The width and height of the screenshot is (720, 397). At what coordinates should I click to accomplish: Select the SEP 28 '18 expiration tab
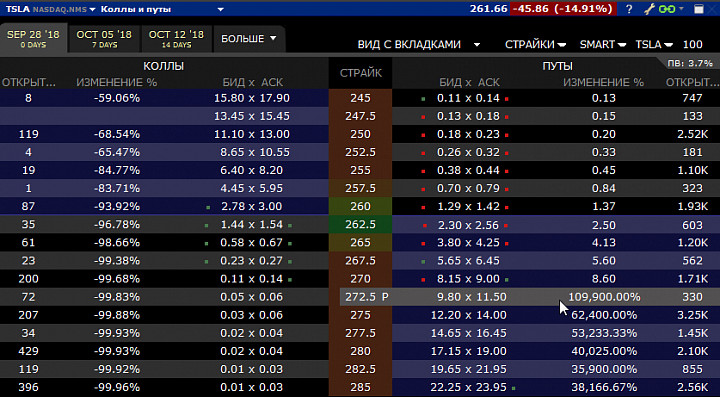[x=34, y=39]
